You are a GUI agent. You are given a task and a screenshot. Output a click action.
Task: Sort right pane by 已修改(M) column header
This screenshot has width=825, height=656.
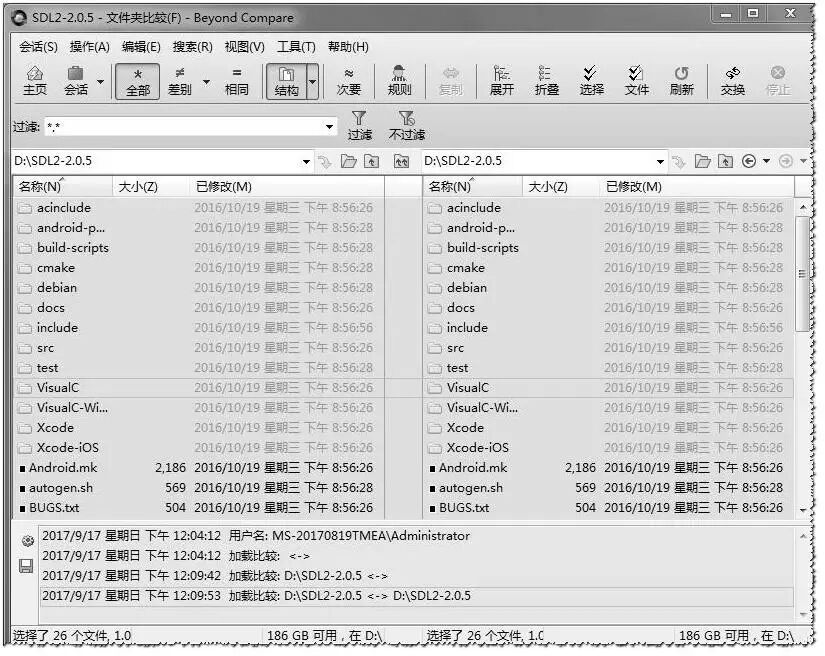[x=697, y=187]
